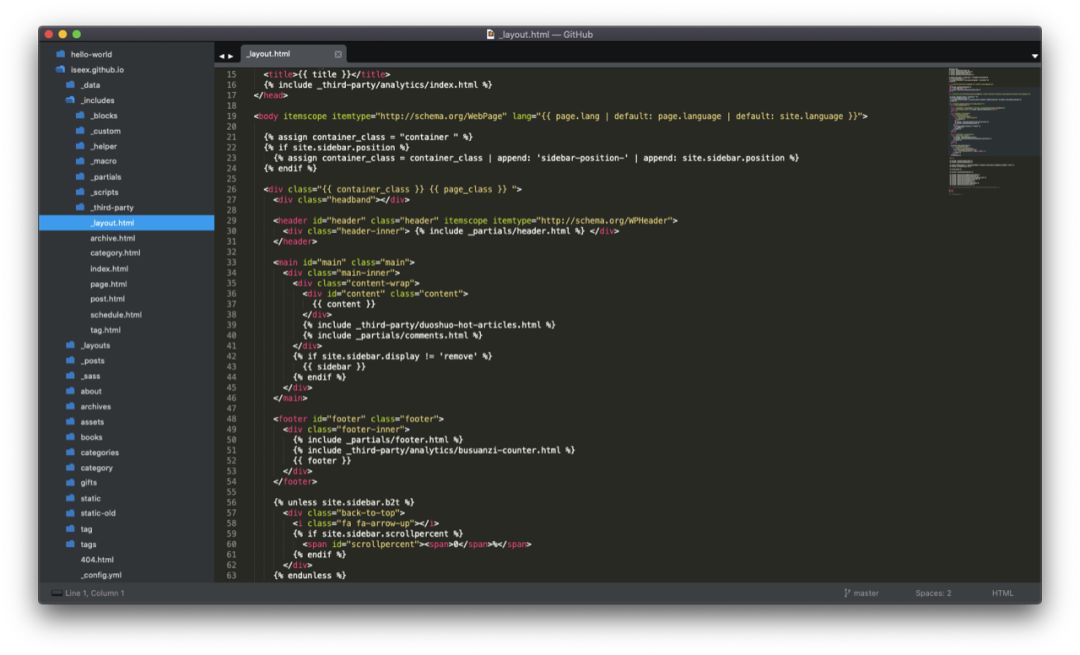Open category.html from the sidebar
1080x655 pixels.
pos(115,253)
